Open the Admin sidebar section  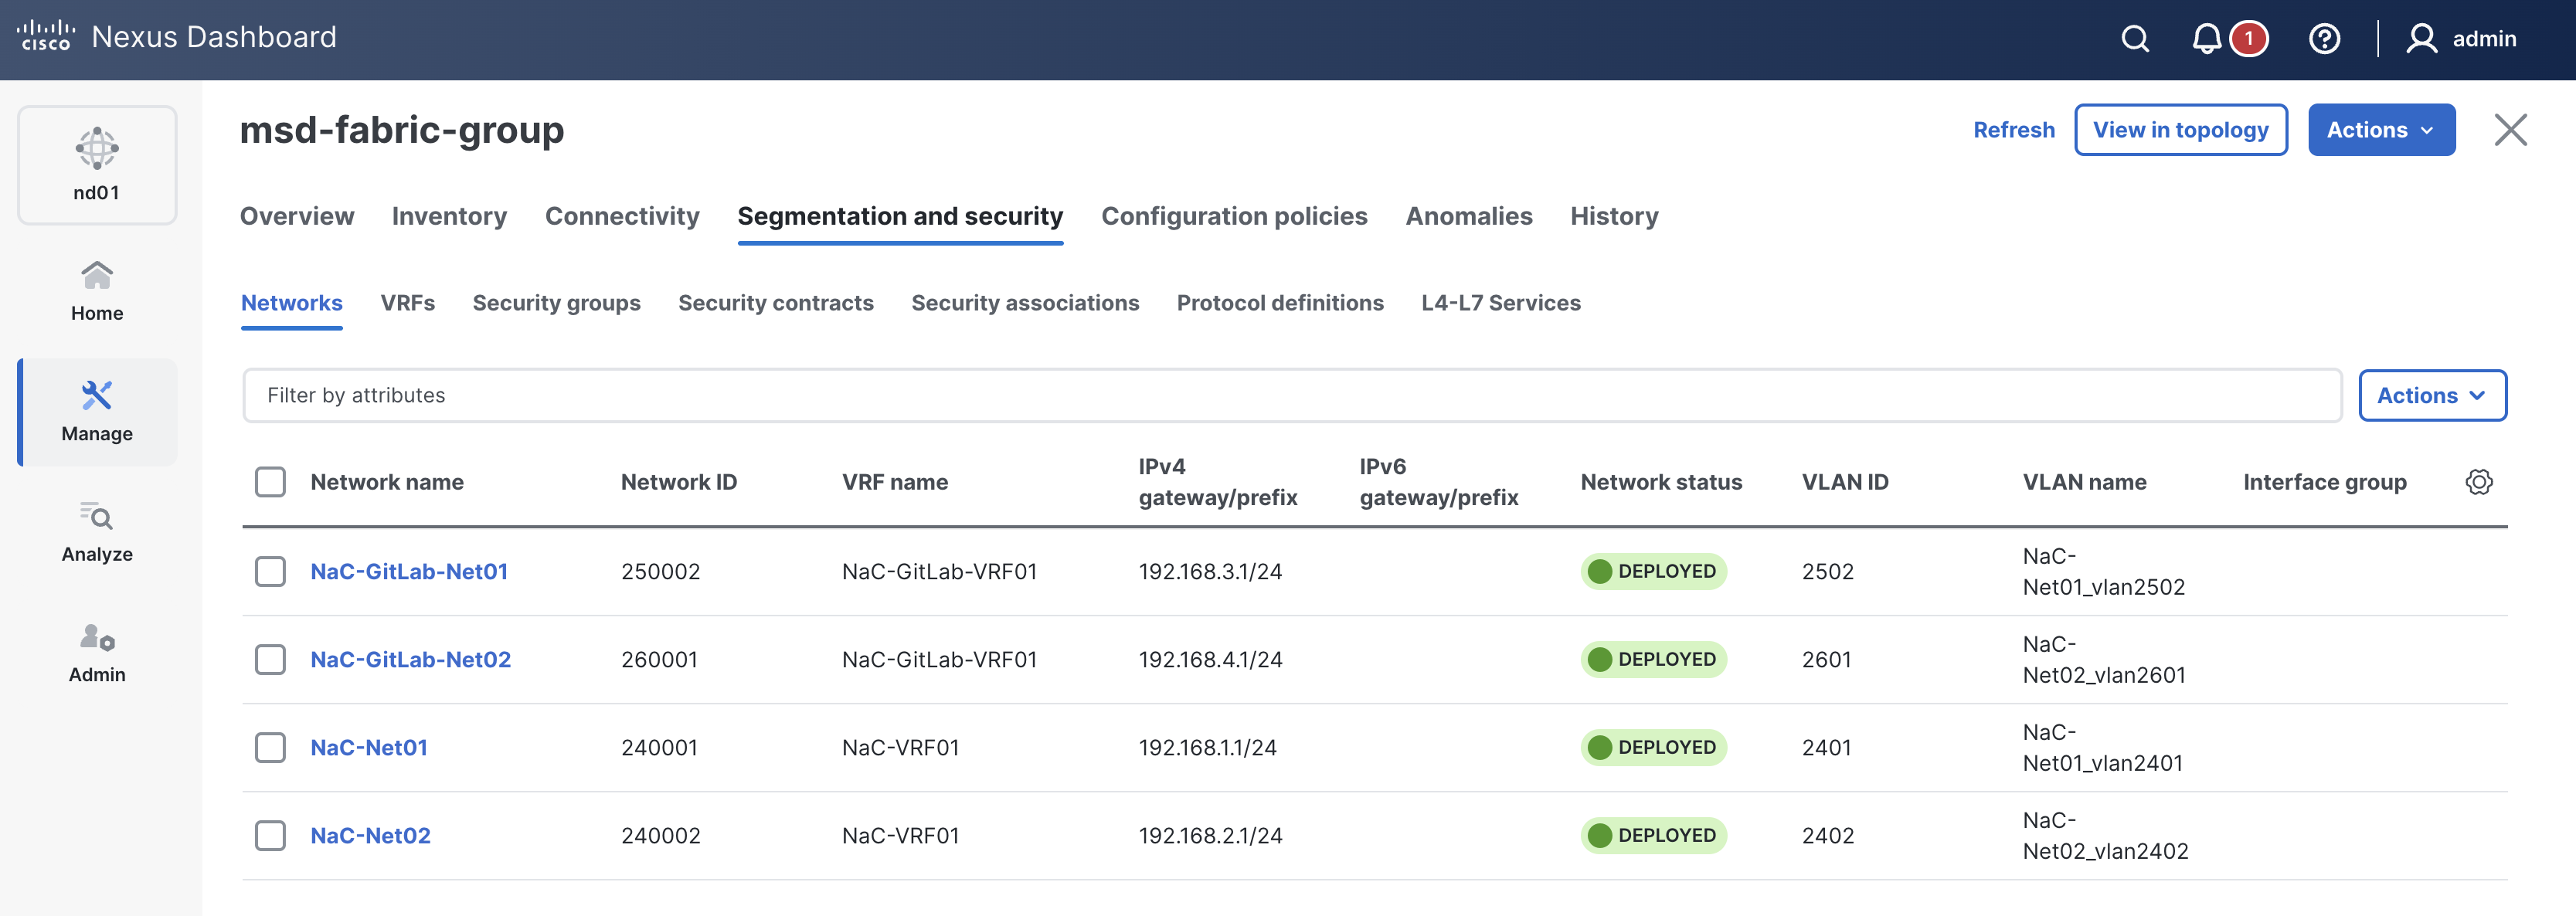(x=97, y=652)
